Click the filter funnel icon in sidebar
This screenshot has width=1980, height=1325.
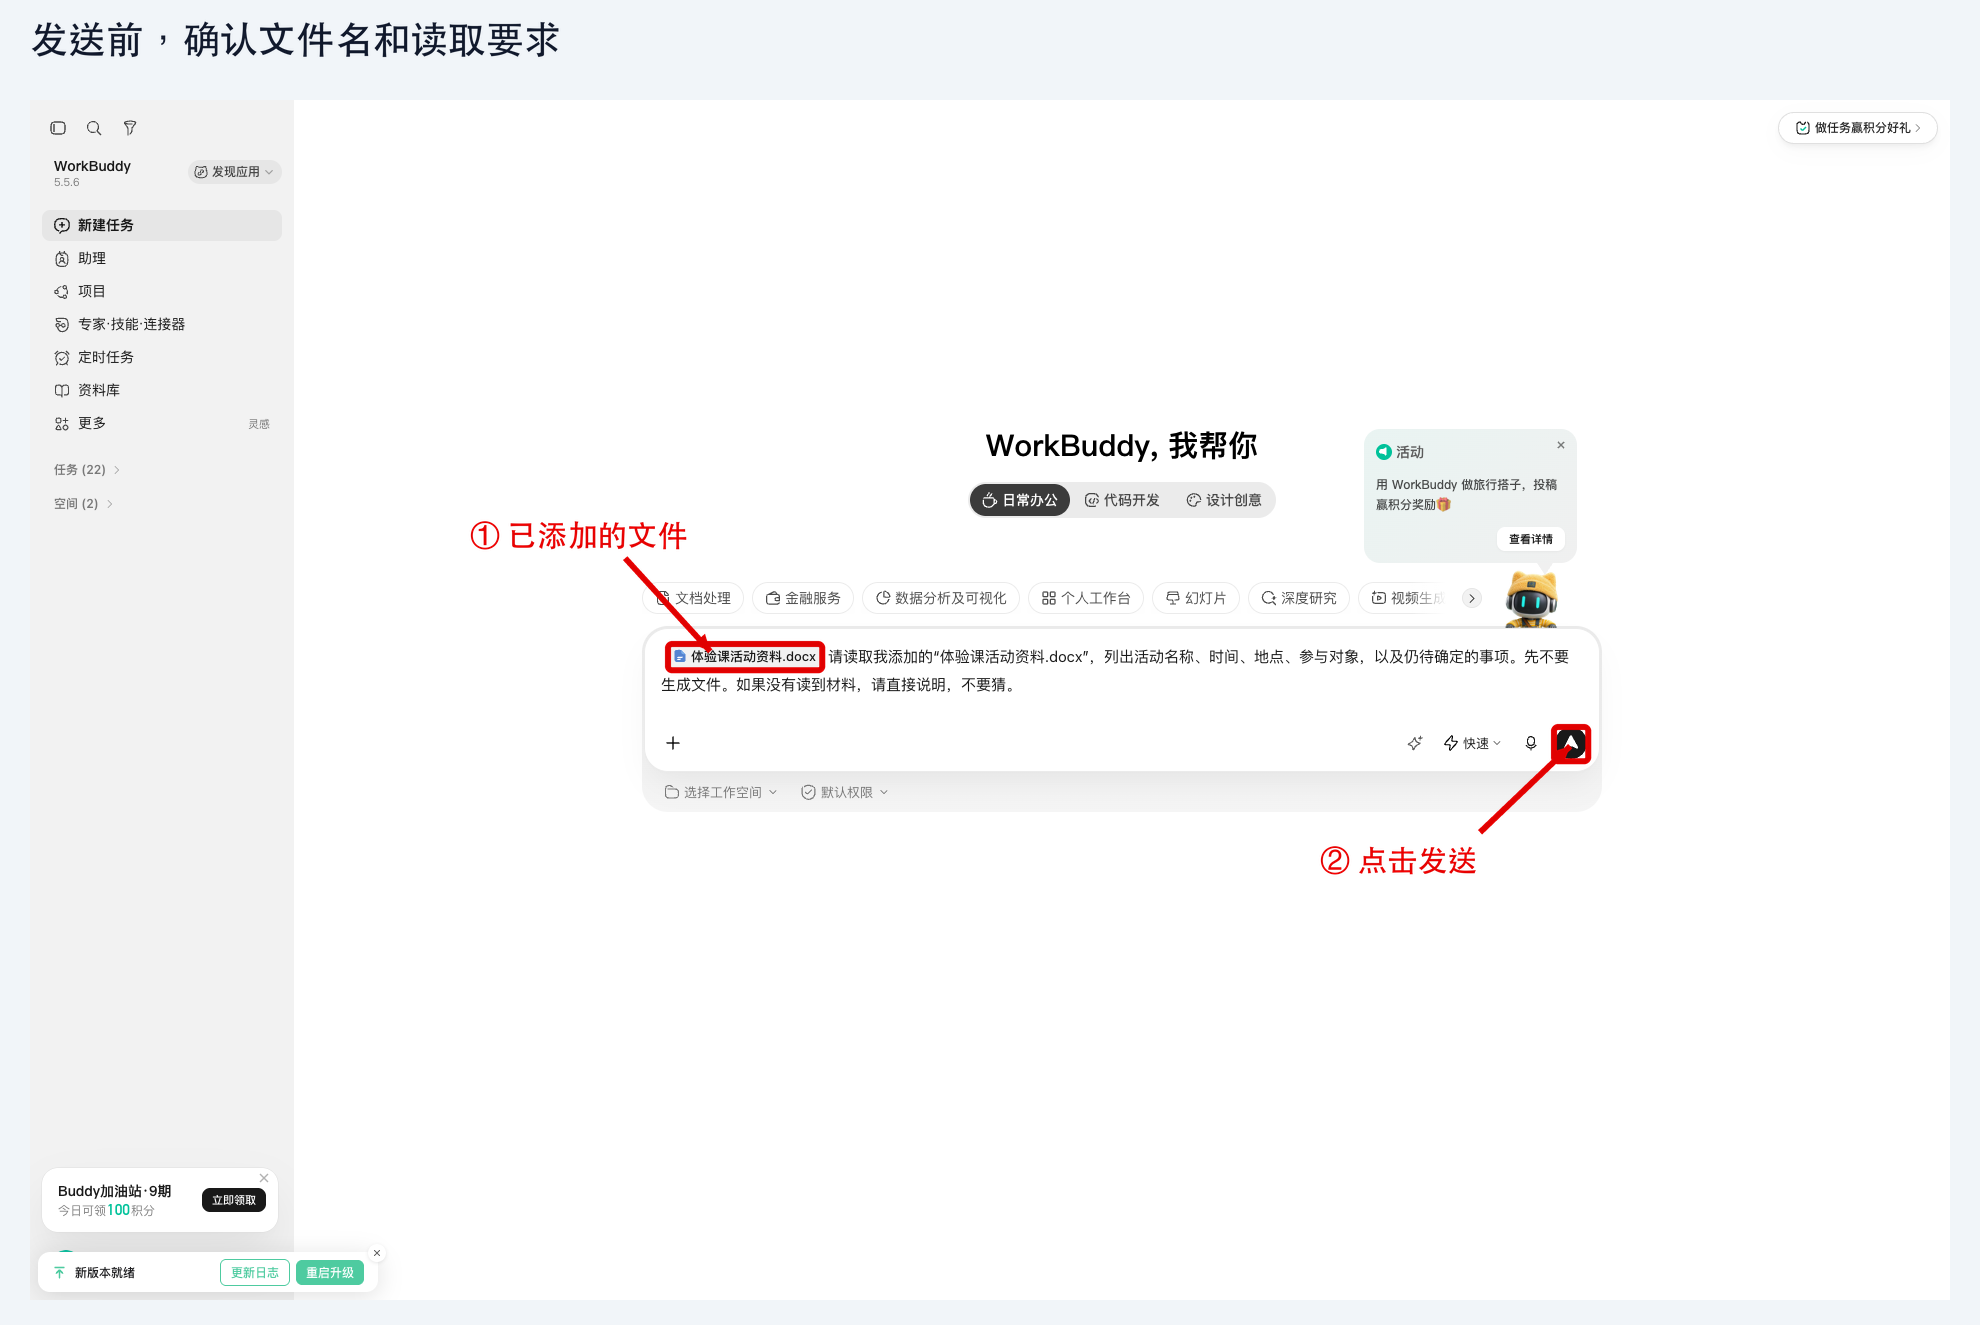(x=130, y=128)
